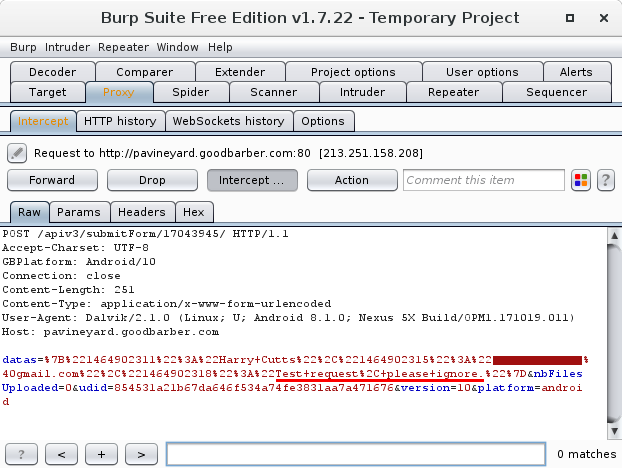Click the Host: pavineyard.goodbarber.com header line

(110, 332)
